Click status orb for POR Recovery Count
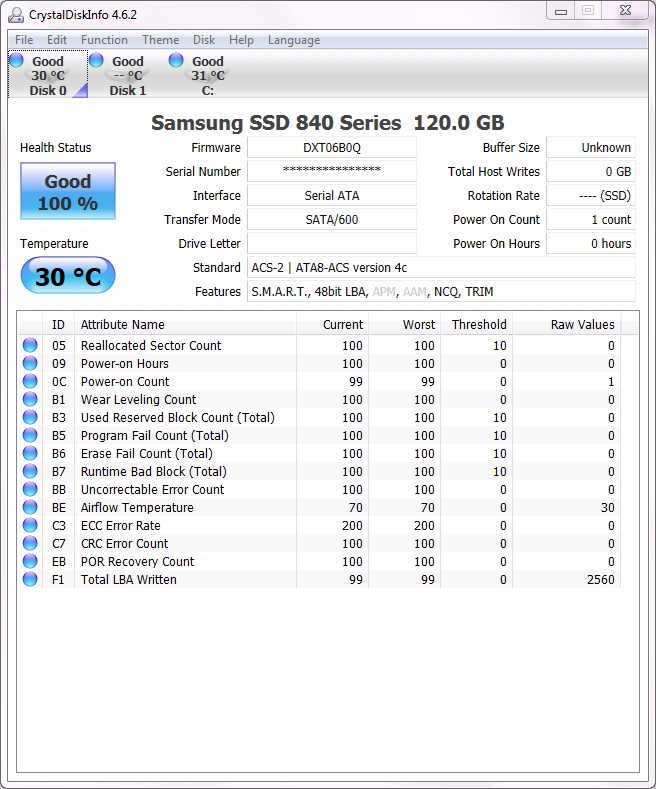Viewport: 656px width, 789px height. (30, 561)
